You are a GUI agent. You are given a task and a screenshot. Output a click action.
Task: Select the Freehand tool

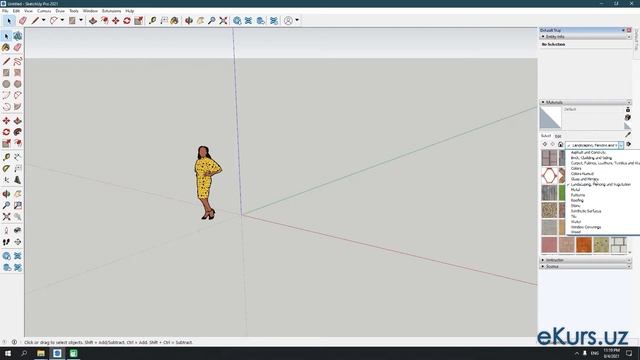pos(18,61)
